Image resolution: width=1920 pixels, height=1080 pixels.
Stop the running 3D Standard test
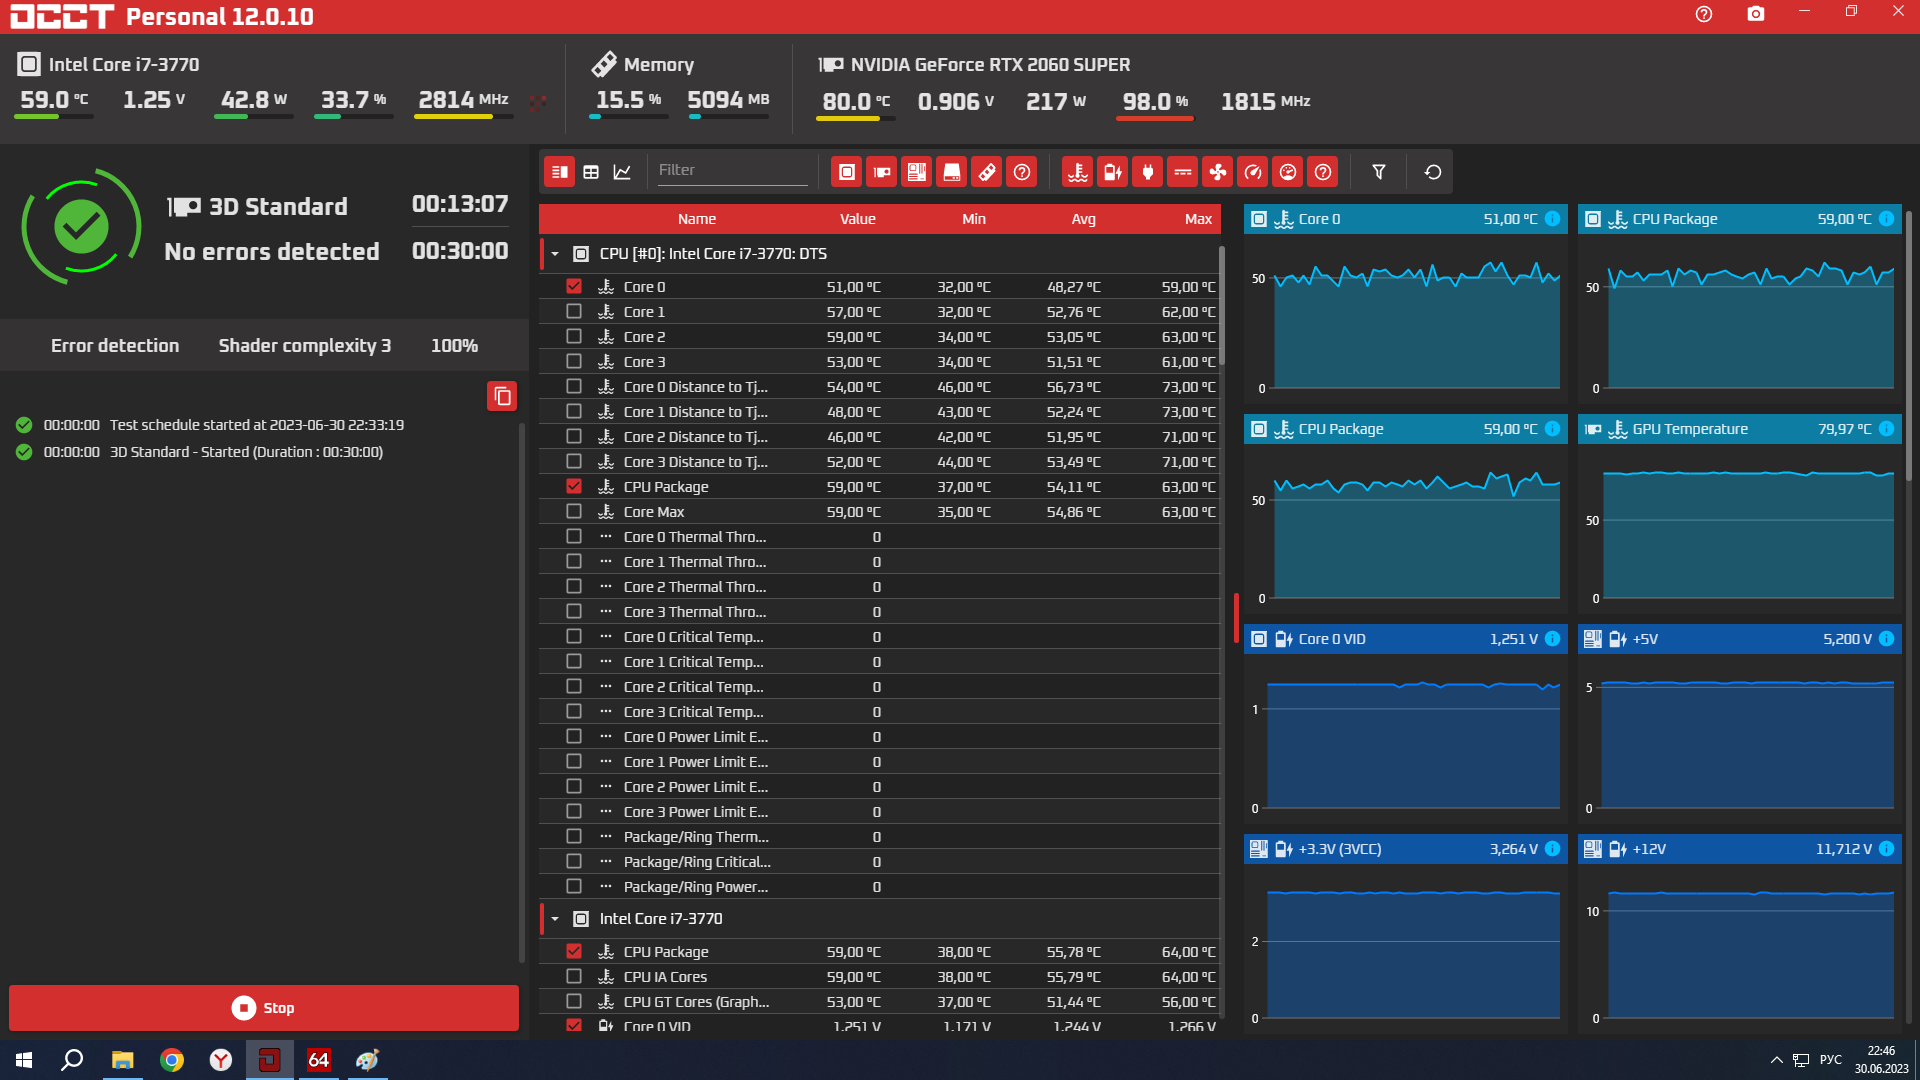(264, 1008)
